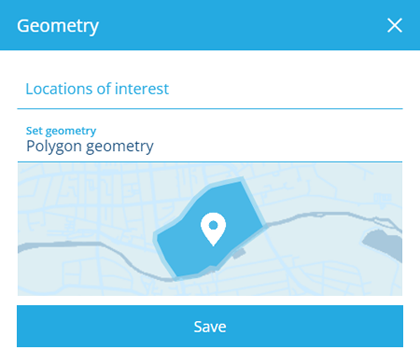This screenshot has height=364, width=420.
Task: Close the Geometry dialog with the X
Action: pos(395,25)
